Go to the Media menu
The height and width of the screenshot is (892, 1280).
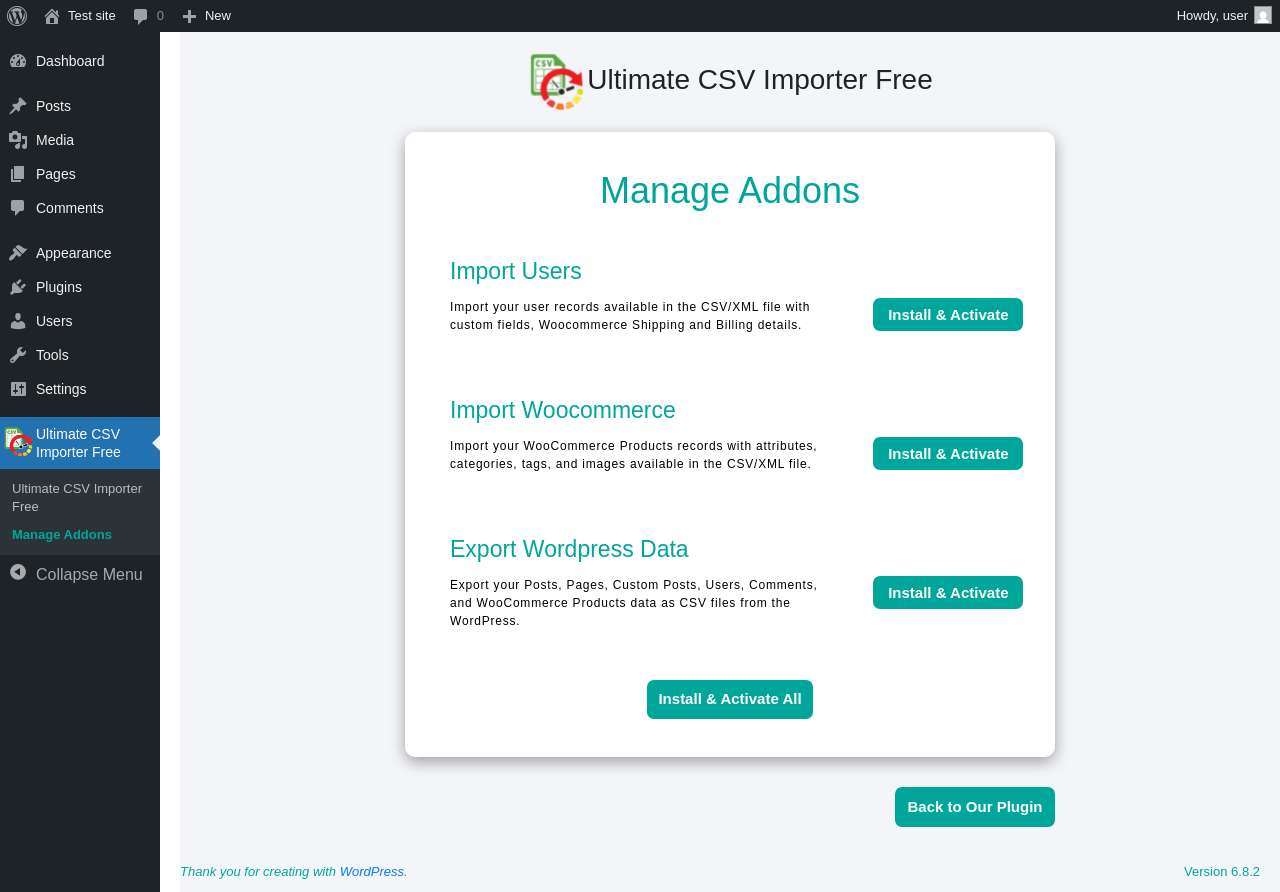pos(55,140)
